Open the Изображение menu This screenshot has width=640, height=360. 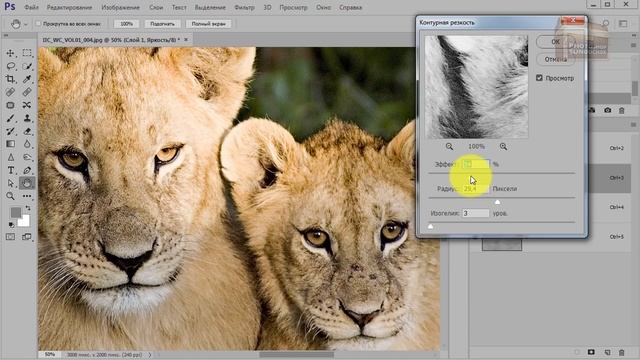(x=120, y=7)
